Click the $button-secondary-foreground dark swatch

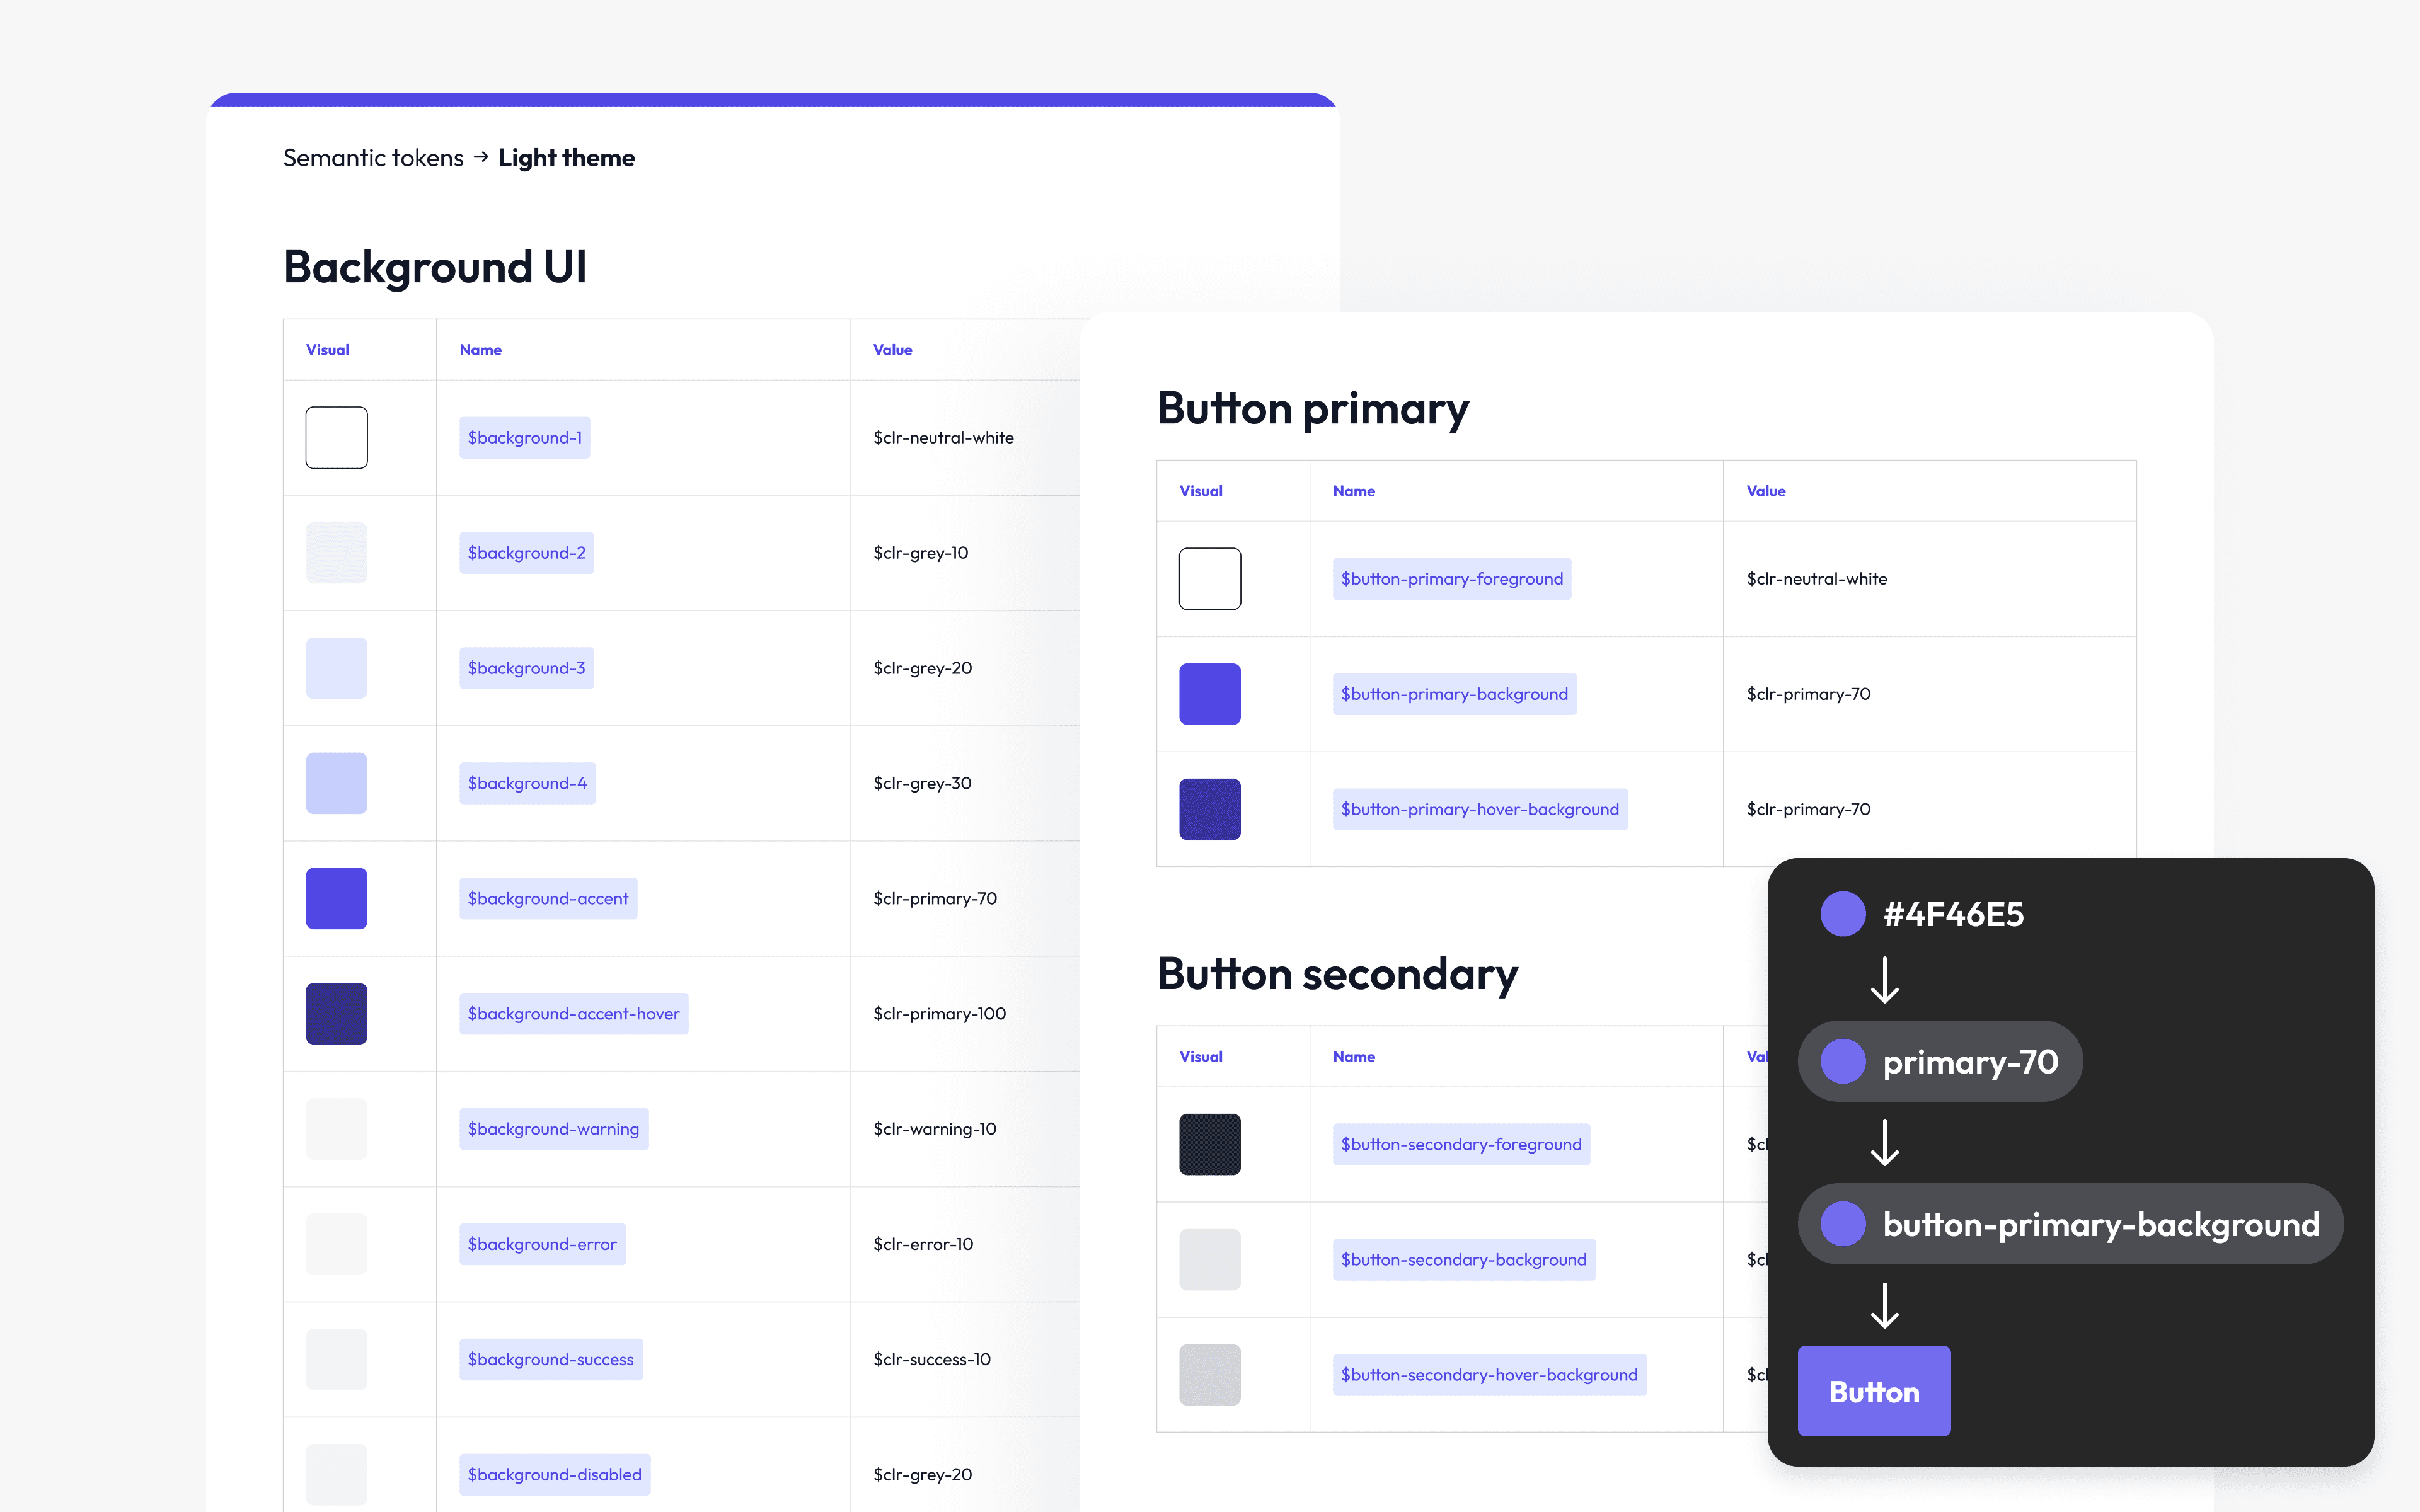pos(1209,1144)
